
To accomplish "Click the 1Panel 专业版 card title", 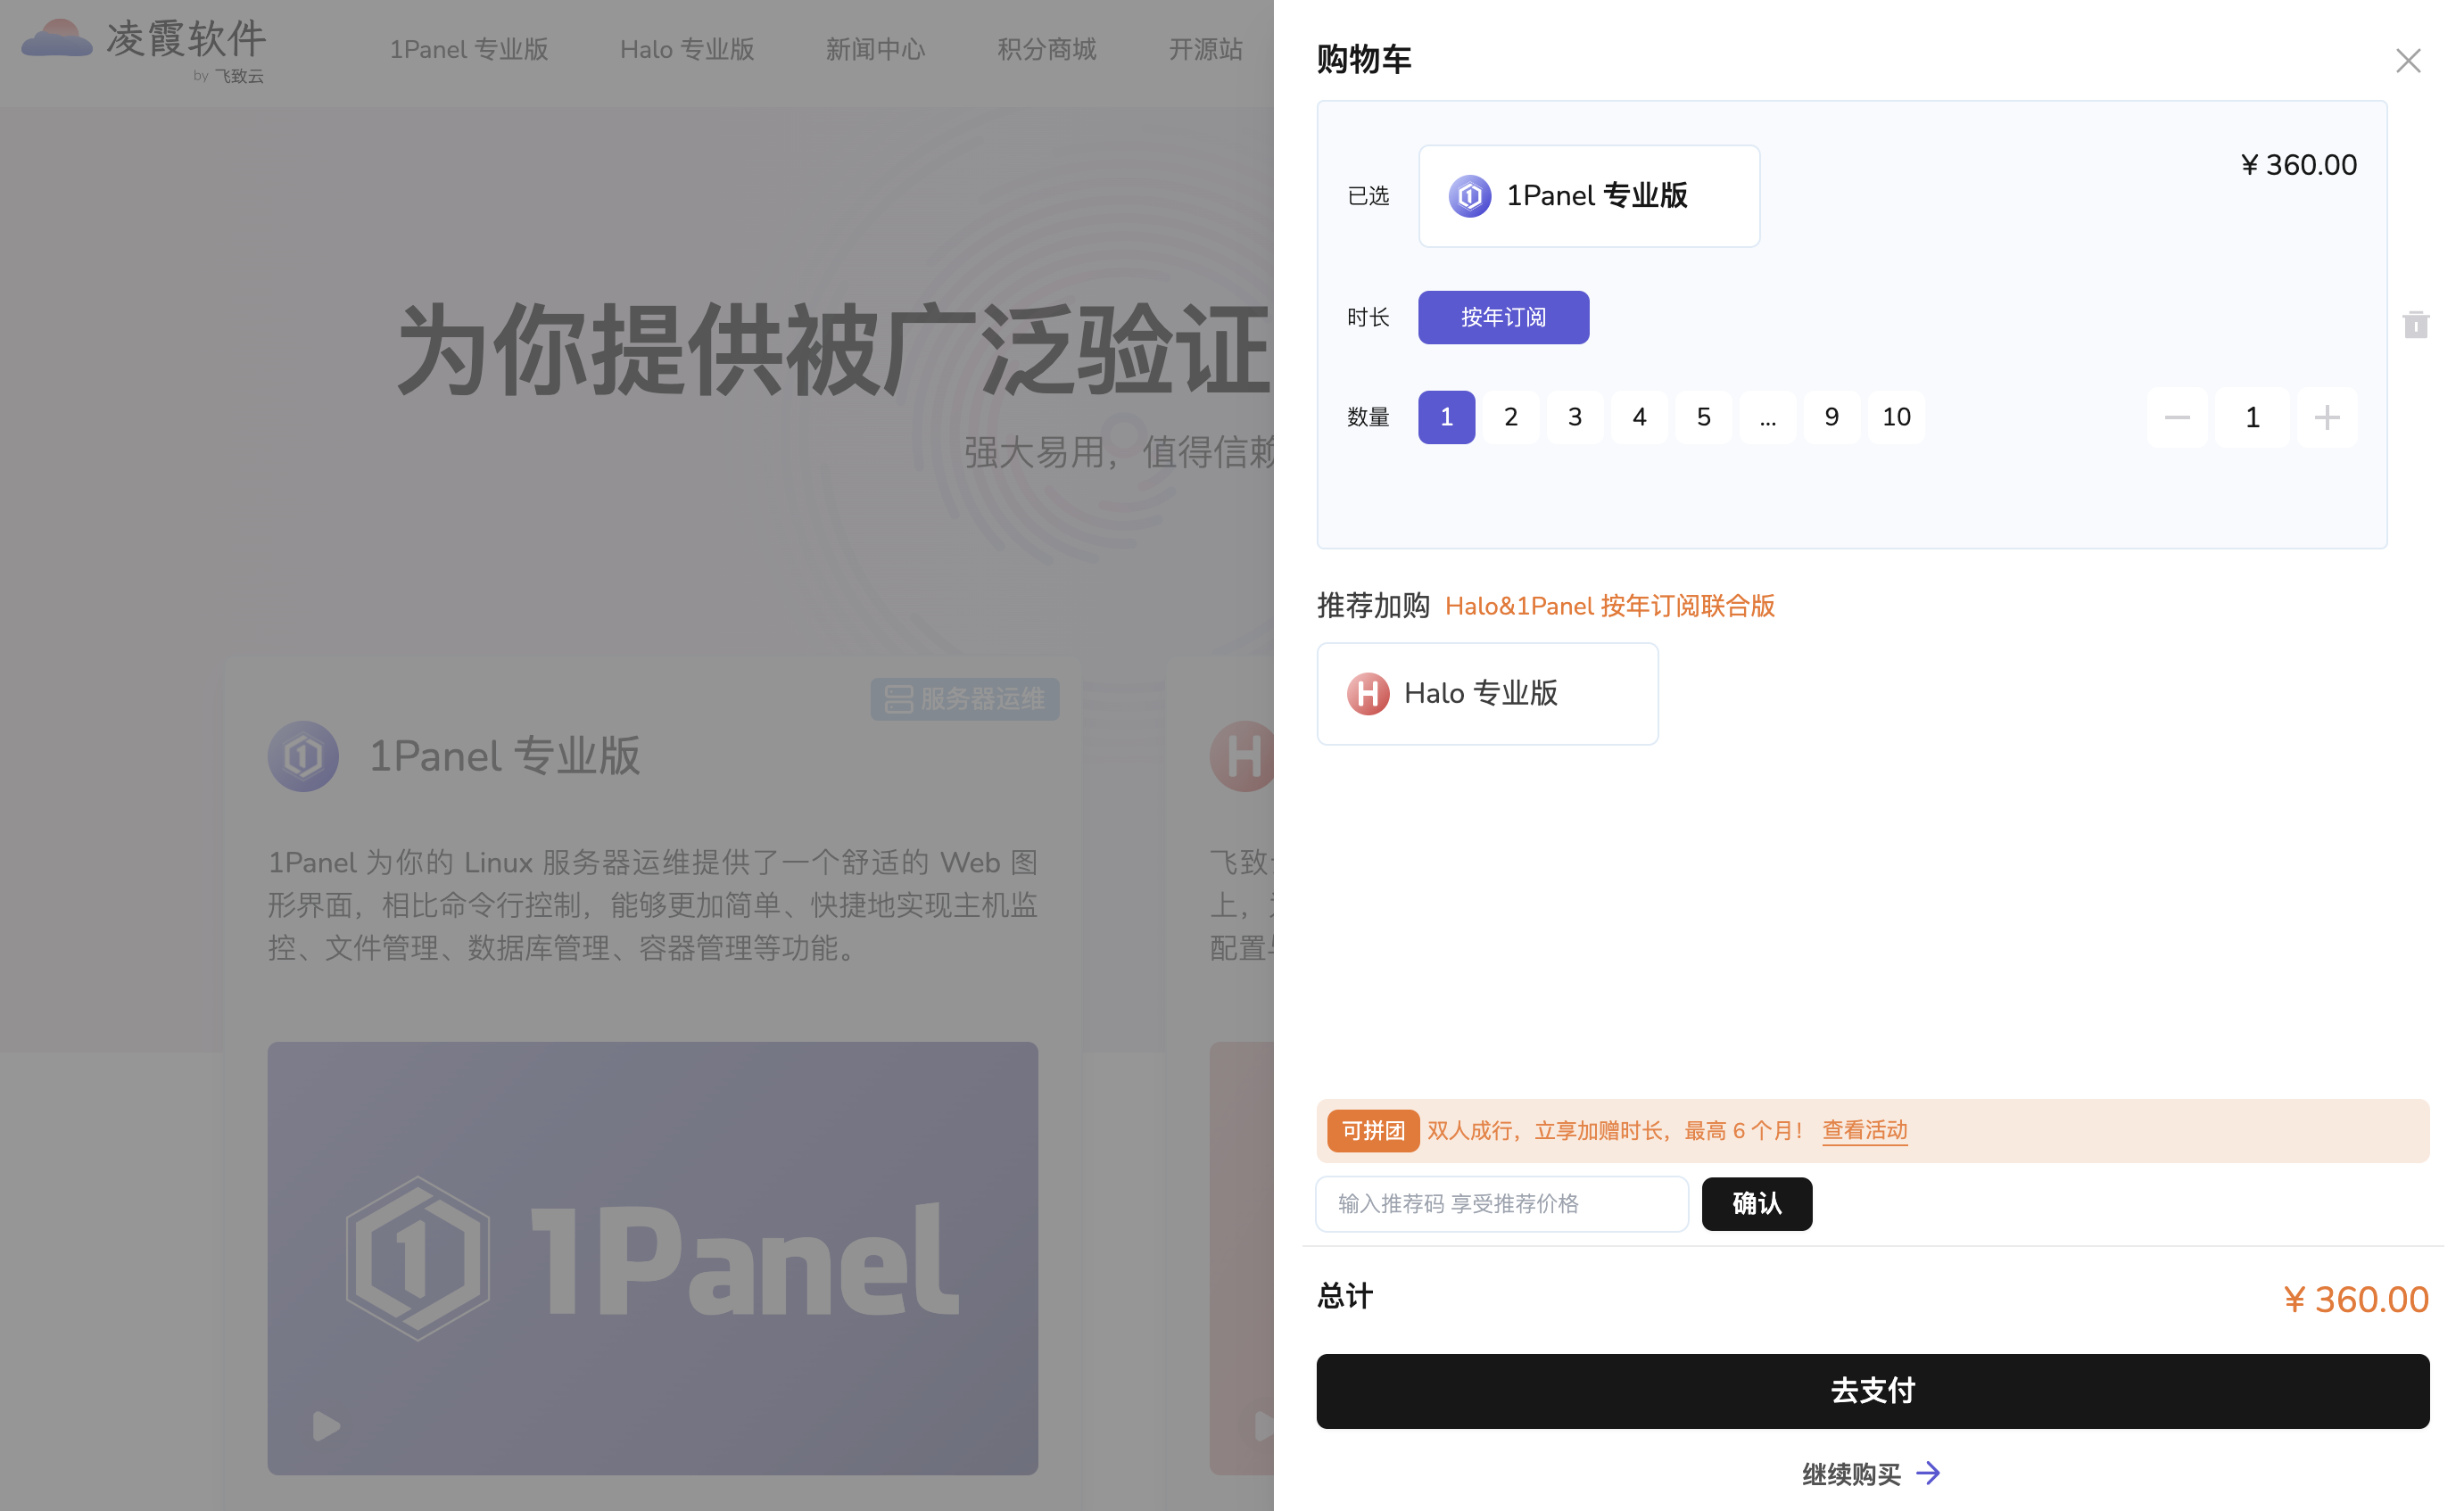I will point(504,757).
